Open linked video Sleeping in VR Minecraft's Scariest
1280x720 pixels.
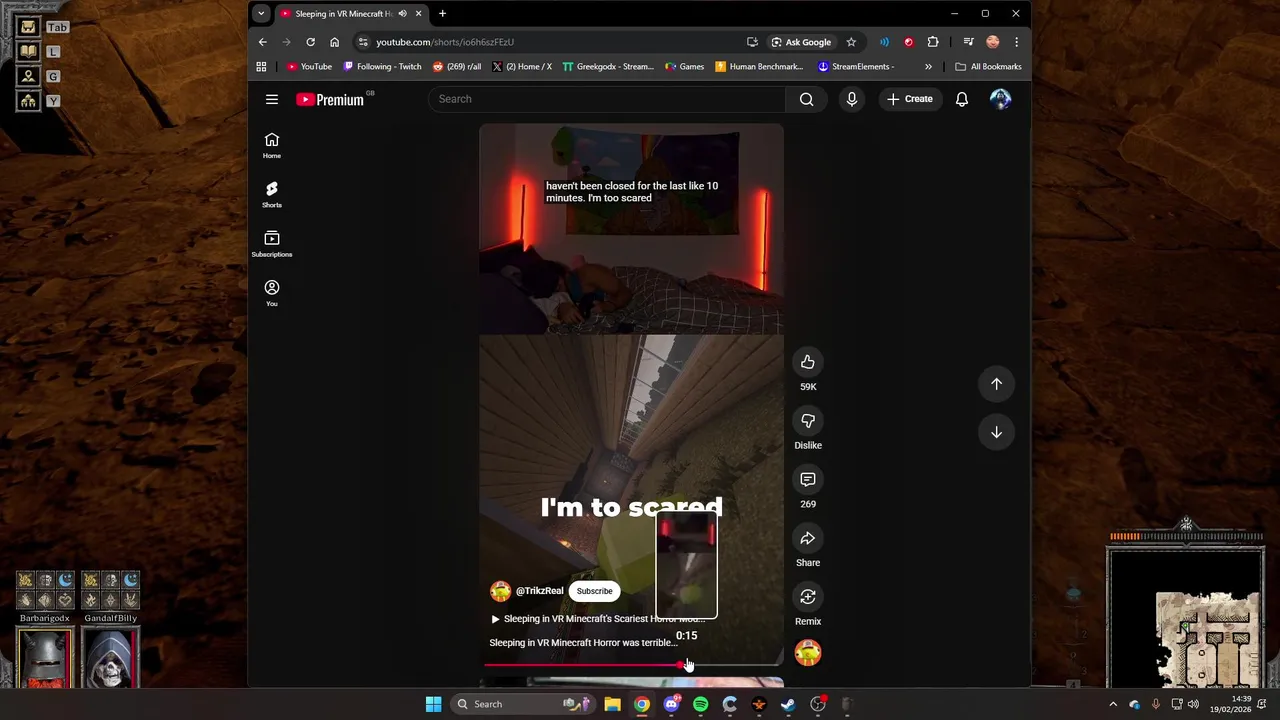point(598,619)
